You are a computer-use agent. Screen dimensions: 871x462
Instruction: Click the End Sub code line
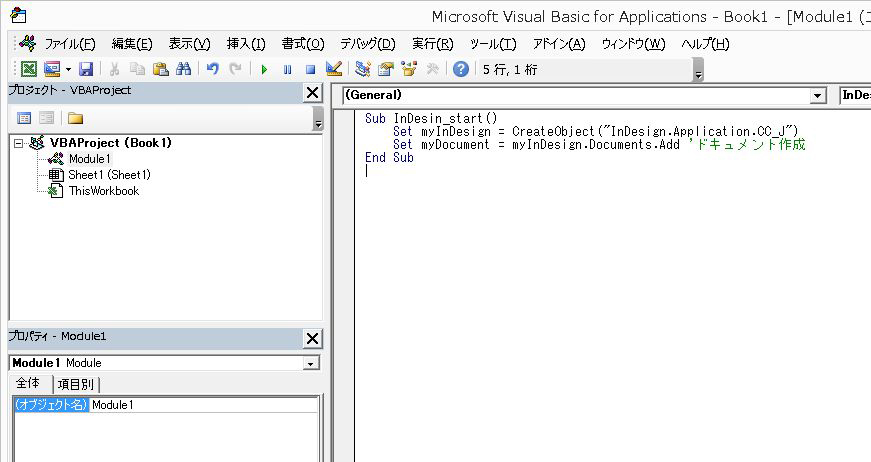(389, 158)
